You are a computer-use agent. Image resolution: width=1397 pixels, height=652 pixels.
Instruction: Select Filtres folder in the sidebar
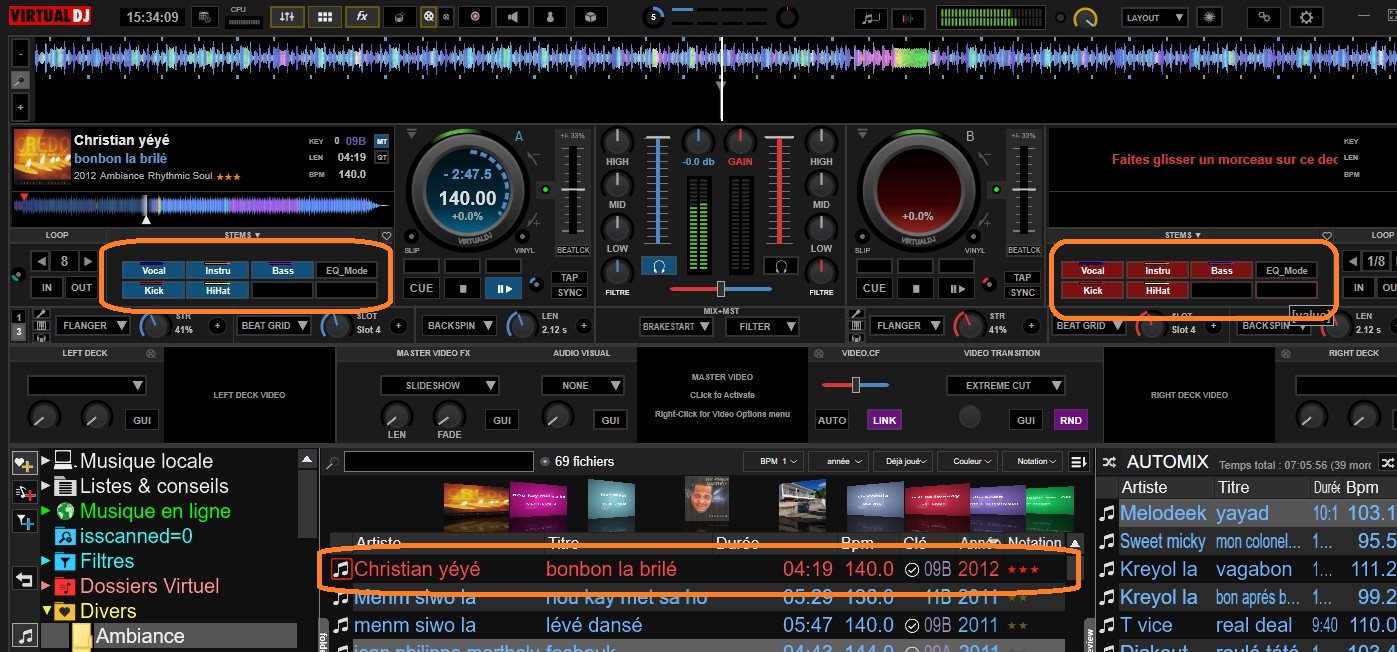coord(107,561)
